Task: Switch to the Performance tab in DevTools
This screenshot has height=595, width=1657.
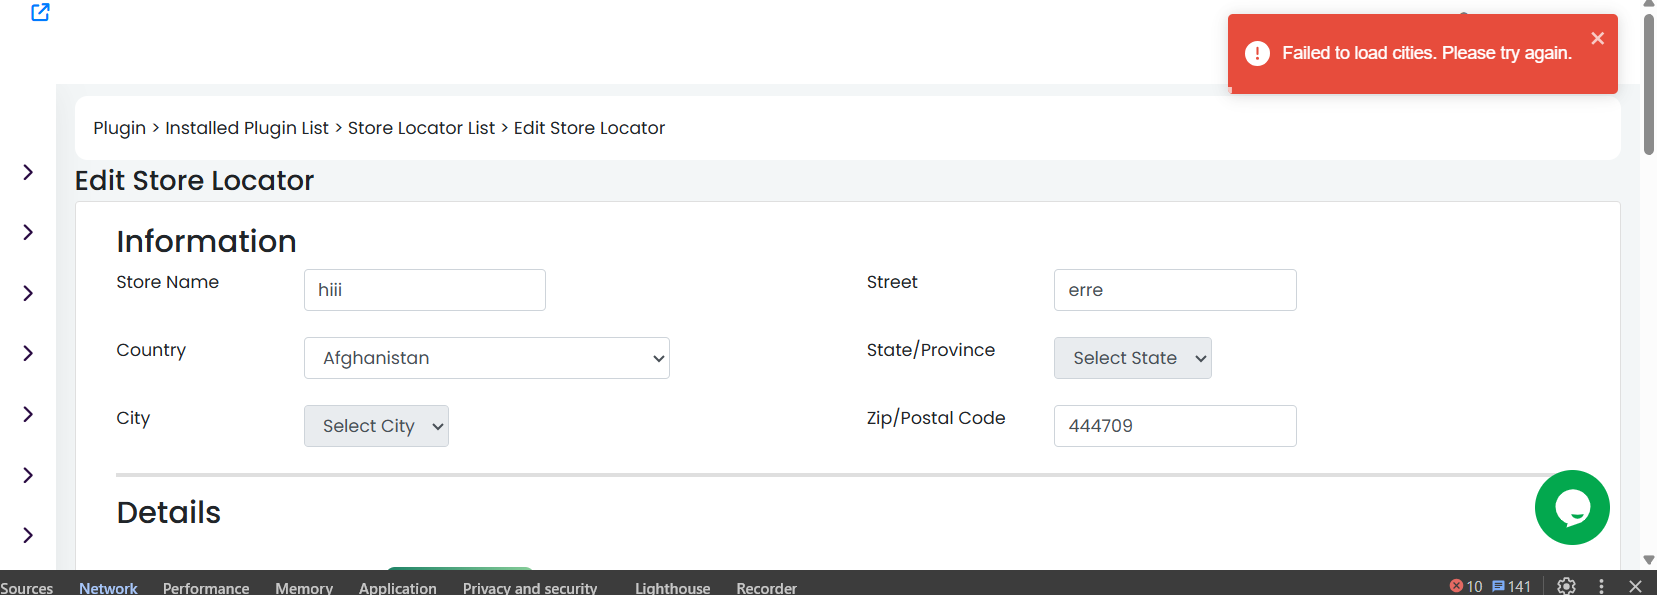Action: coord(206,588)
